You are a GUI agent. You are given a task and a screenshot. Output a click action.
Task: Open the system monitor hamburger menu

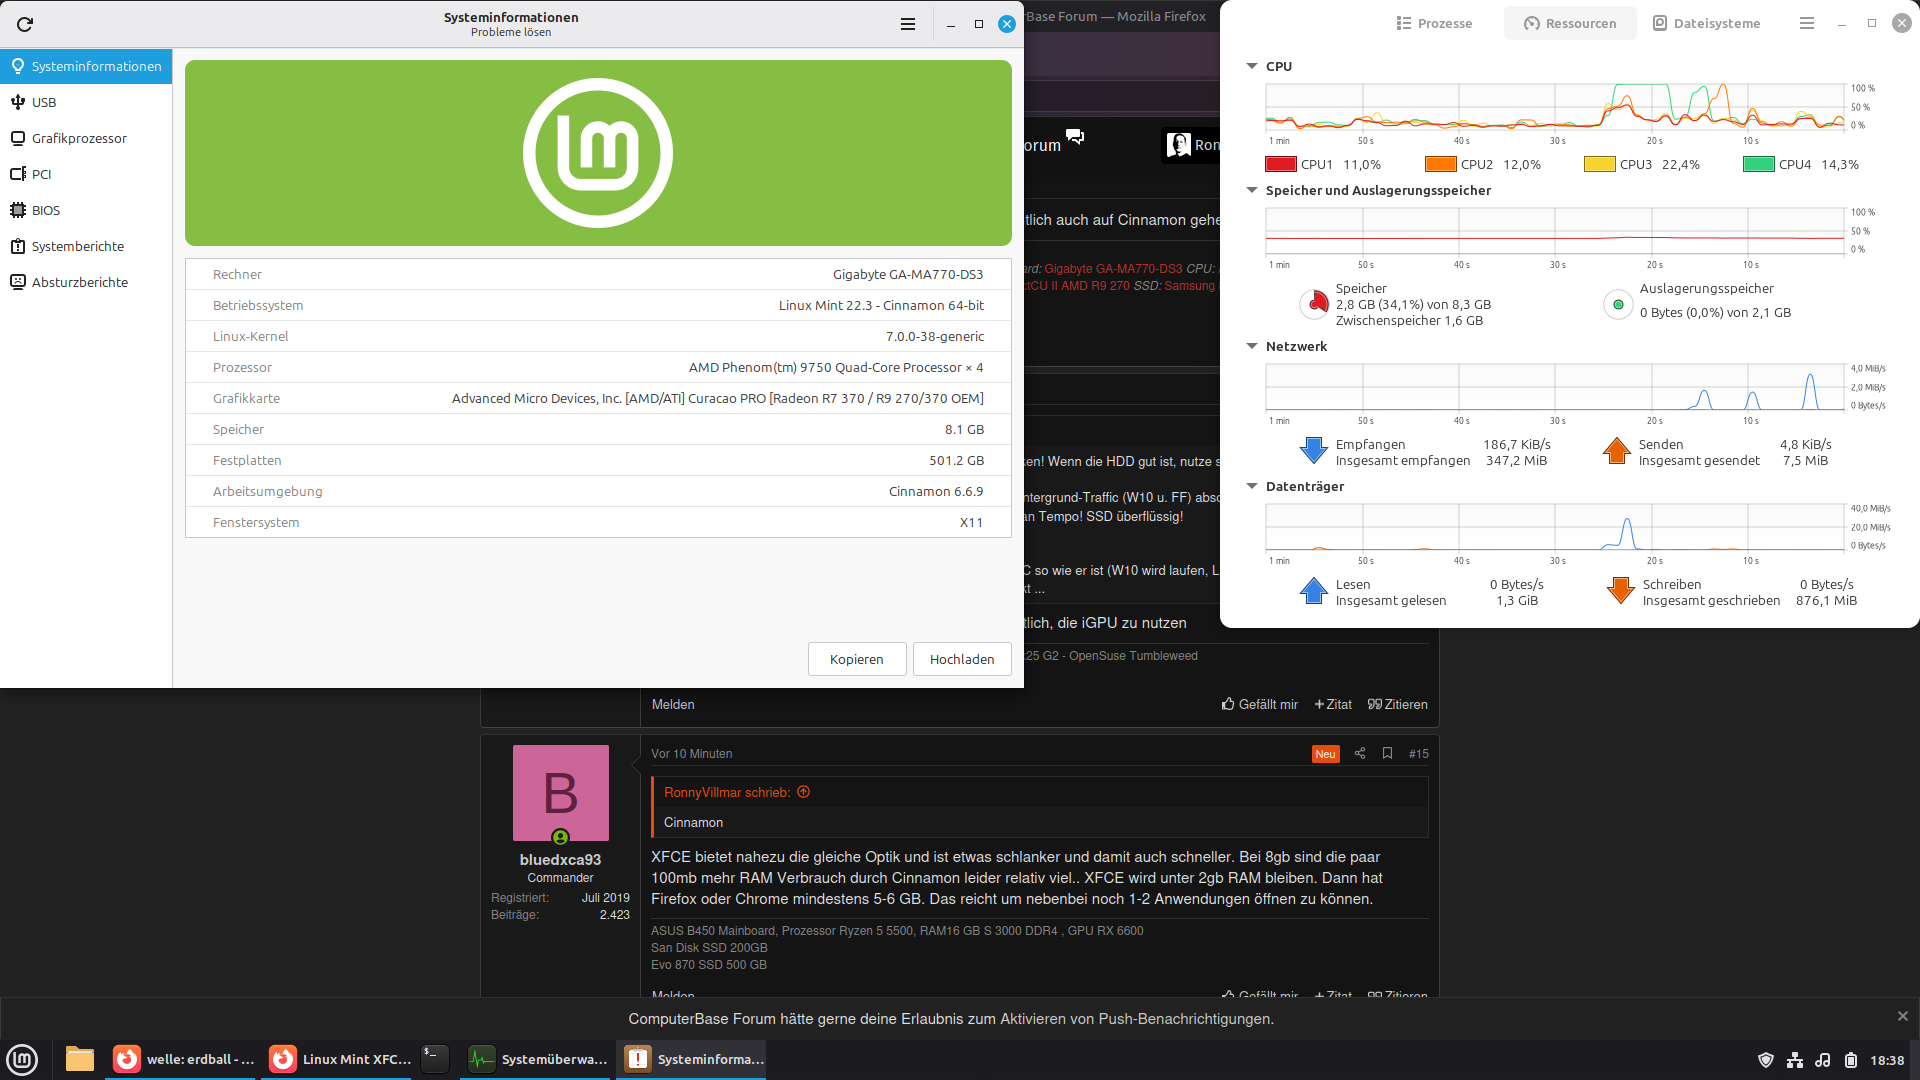pos(1807,23)
